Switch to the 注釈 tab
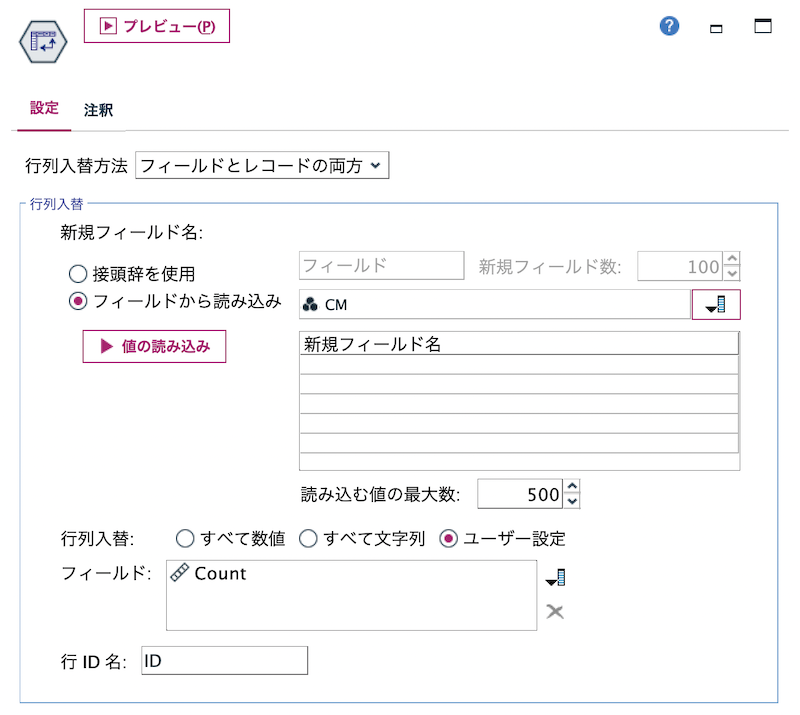800x715 pixels. 97,110
